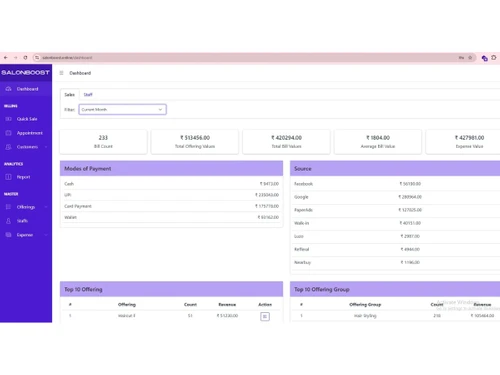This screenshot has height=375, width=500.
Task: Switch to the Staff tab
Action: (x=88, y=95)
